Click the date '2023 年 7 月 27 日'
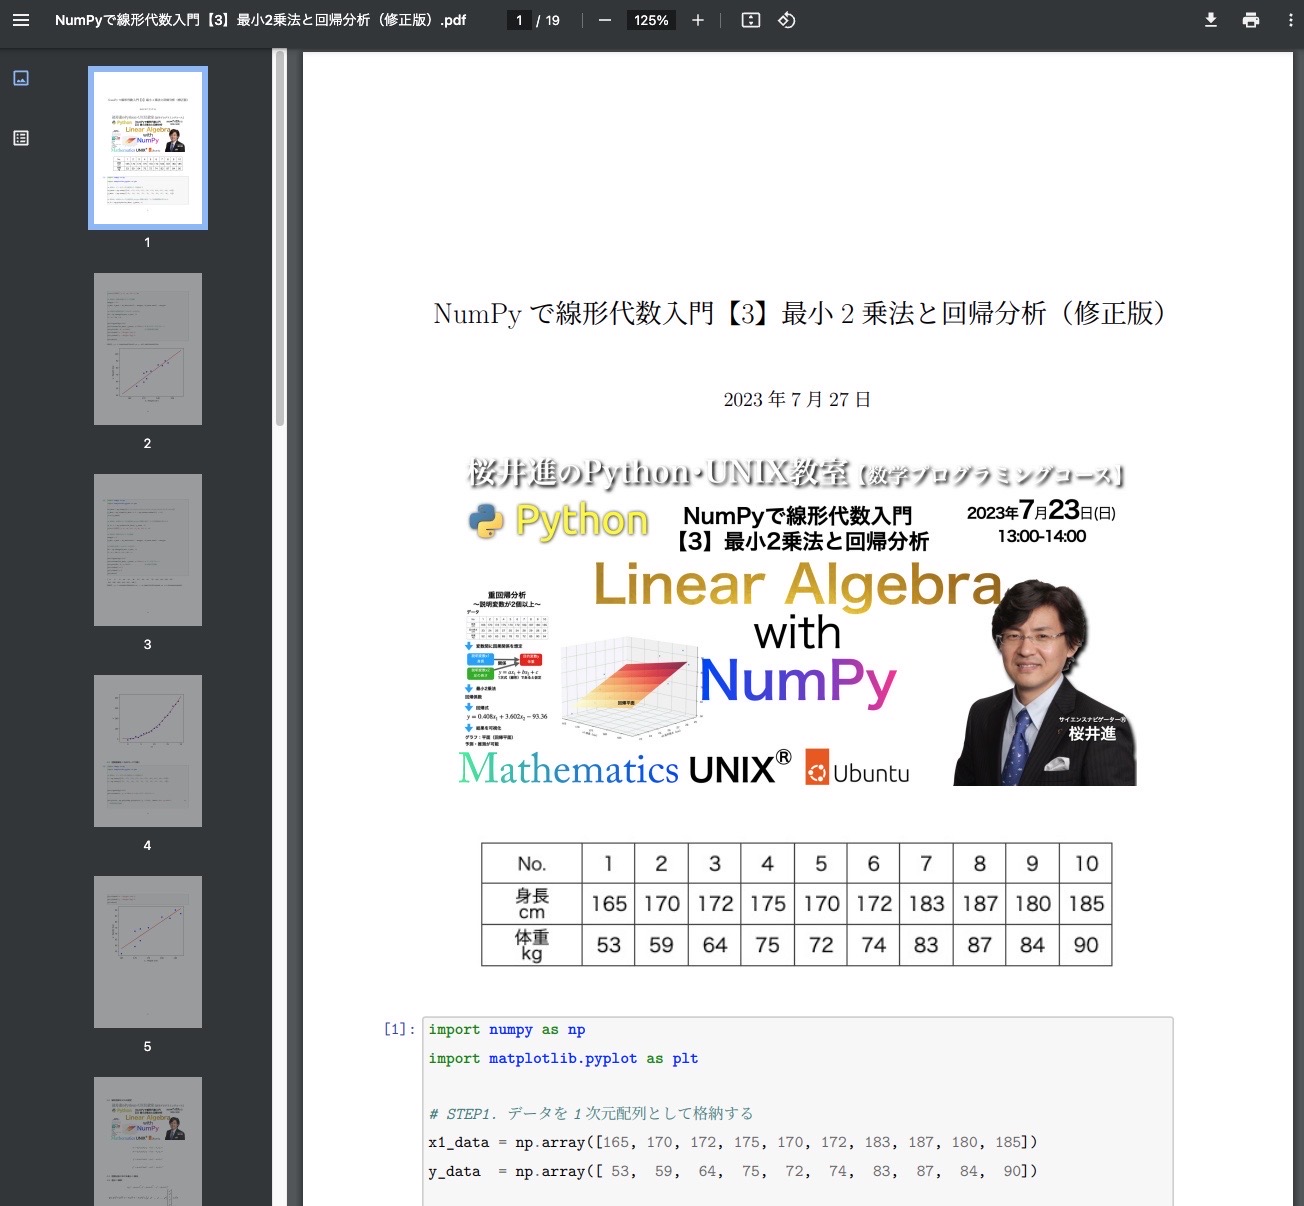The width and height of the screenshot is (1304, 1206). (x=797, y=399)
